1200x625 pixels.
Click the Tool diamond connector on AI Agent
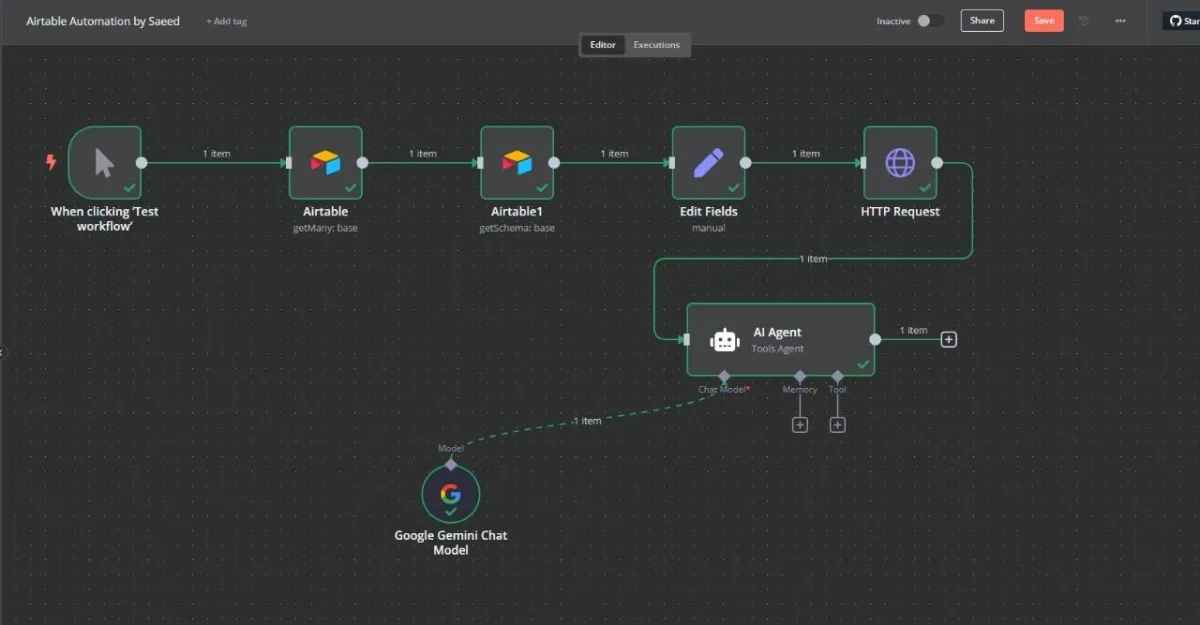(x=838, y=376)
